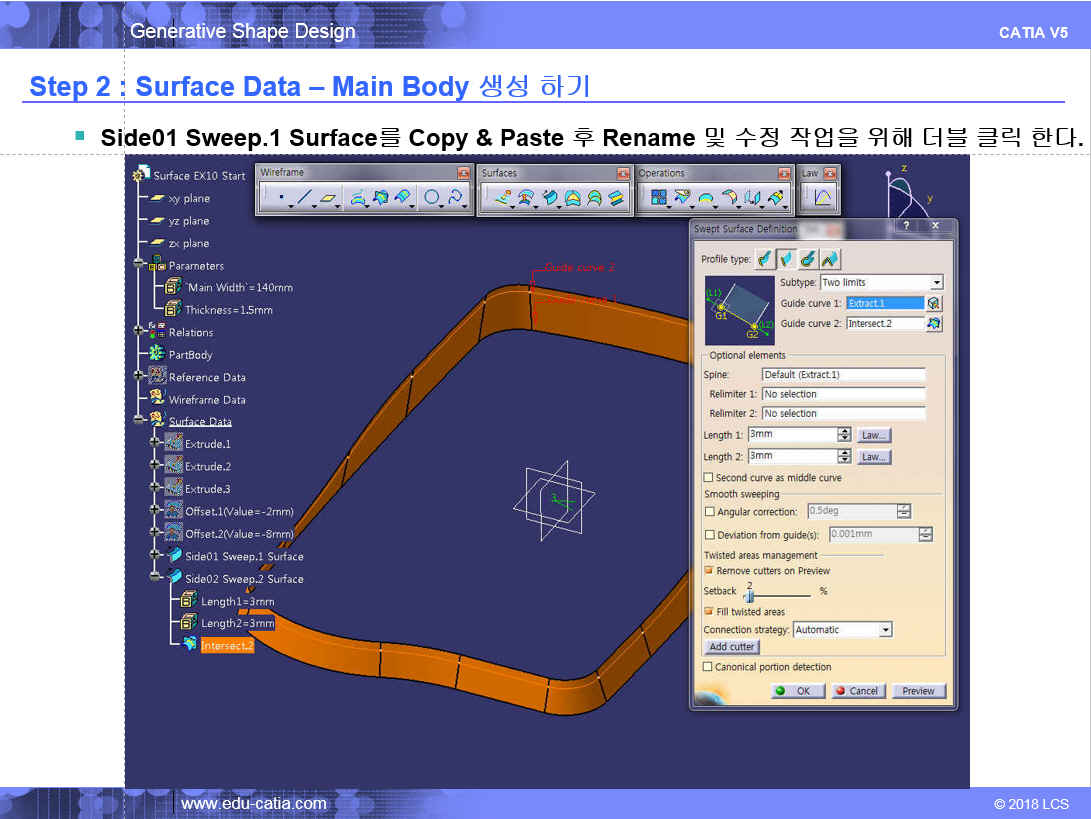Enable Second curve as middle curve checkbox

(x=709, y=478)
